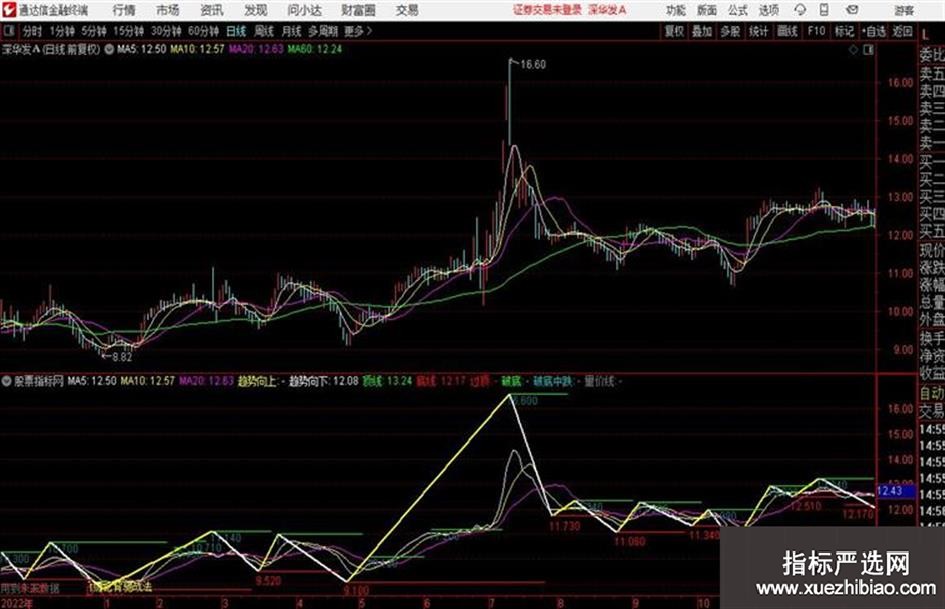
Task: Click the 2022年 date axis label
Action: [x=17, y=603]
